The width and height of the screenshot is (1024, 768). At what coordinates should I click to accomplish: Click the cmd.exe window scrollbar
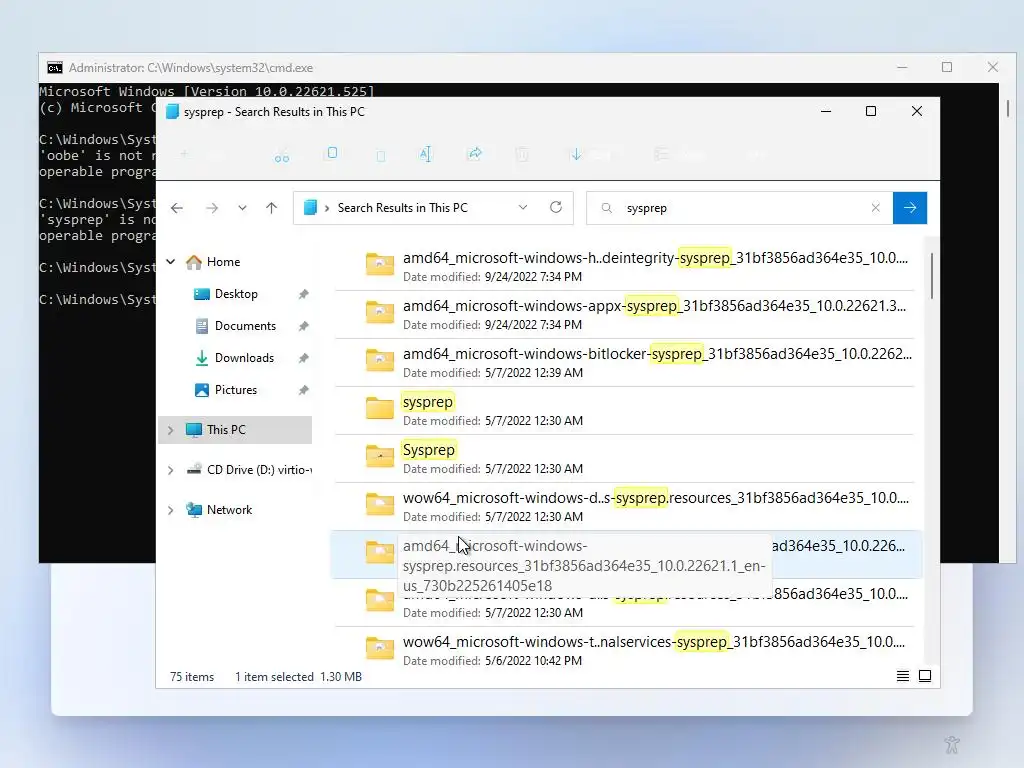click(1008, 108)
